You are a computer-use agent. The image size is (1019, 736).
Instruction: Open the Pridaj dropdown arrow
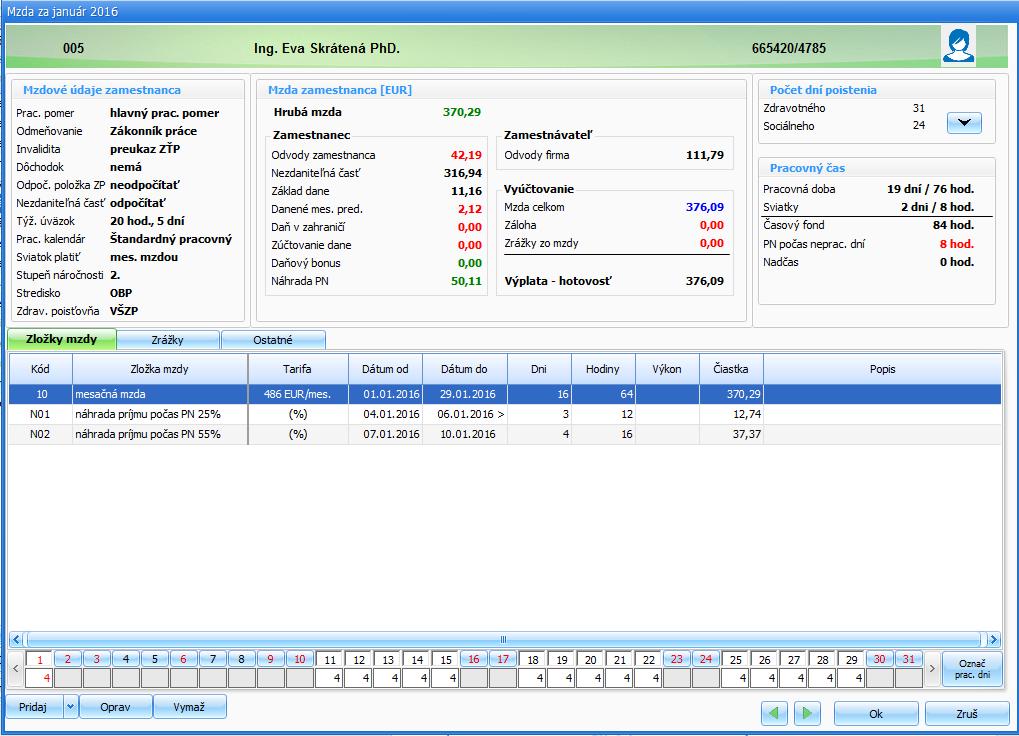(x=71, y=706)
